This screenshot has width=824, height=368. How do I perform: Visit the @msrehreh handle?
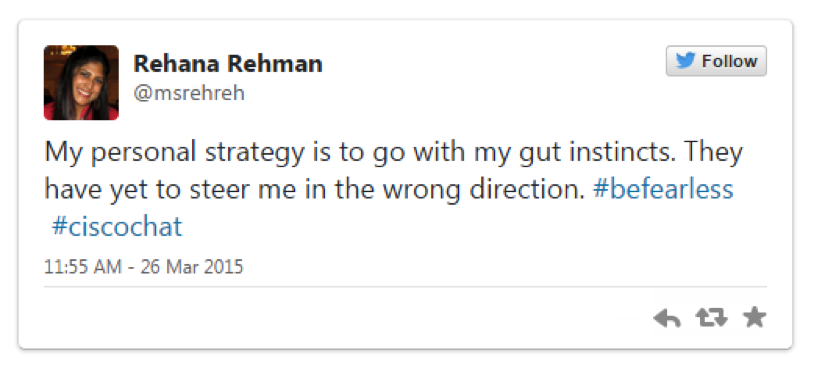pos(189,94)
